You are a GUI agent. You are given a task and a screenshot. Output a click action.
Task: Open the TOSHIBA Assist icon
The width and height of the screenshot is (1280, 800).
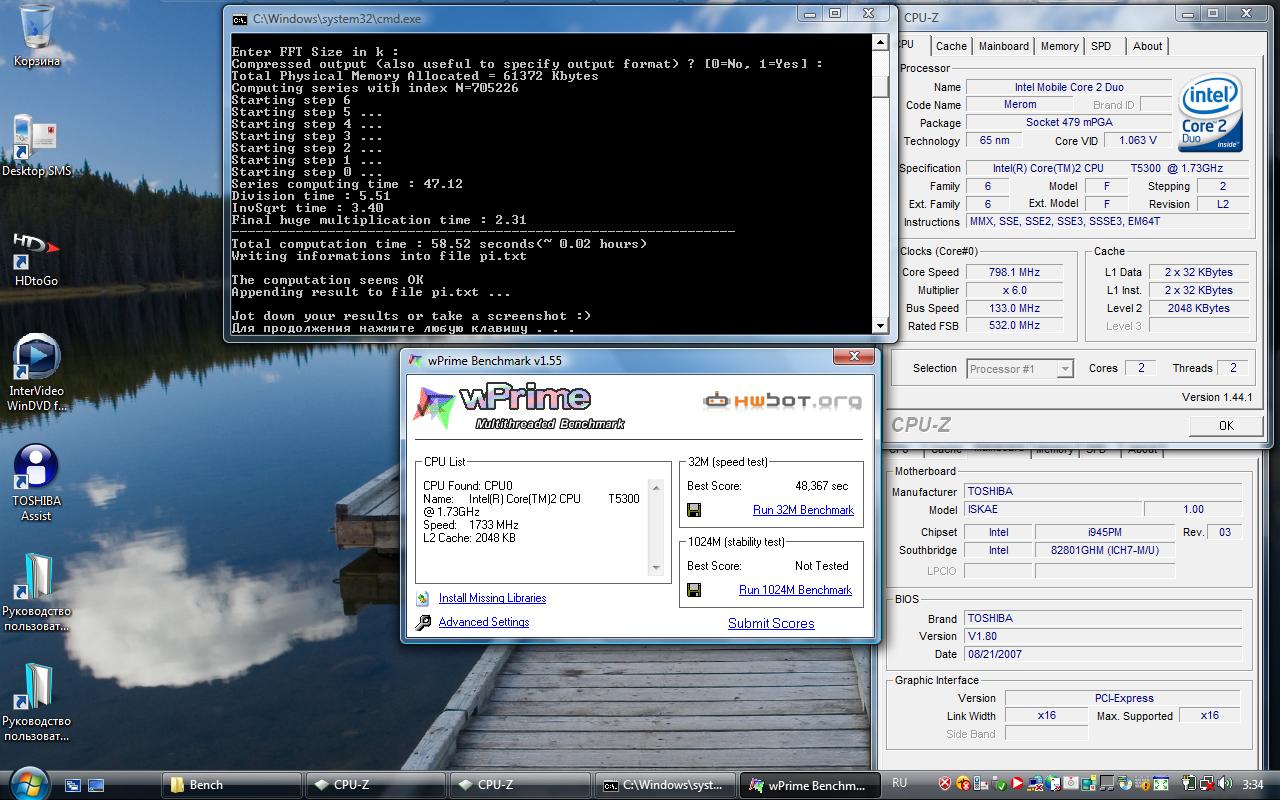(x=37, y=483)
